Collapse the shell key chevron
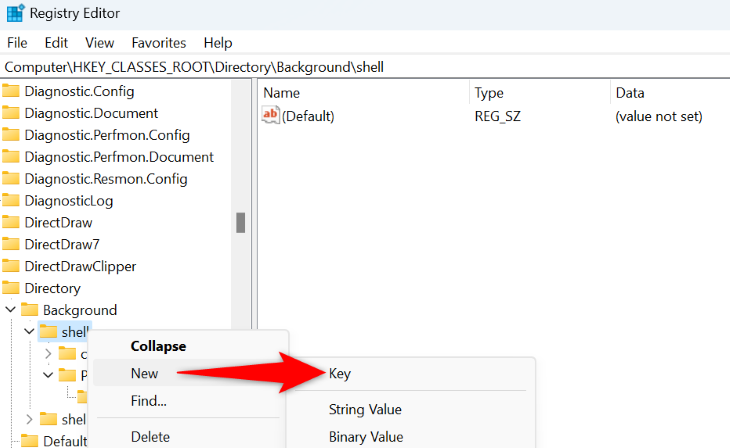The width and height of the screenshot is (730, 448). click(x=29, y=332)
